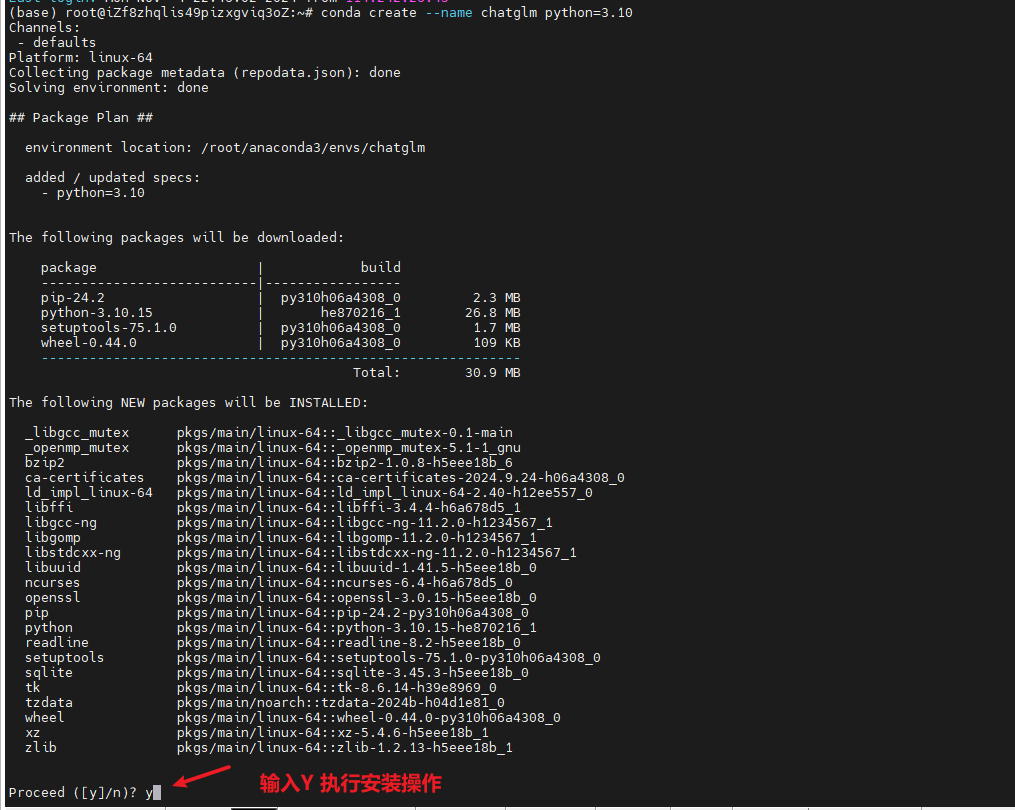Click the 'conda create' command text
This screenshot has width=1015, height=810.
coord(369,13)
